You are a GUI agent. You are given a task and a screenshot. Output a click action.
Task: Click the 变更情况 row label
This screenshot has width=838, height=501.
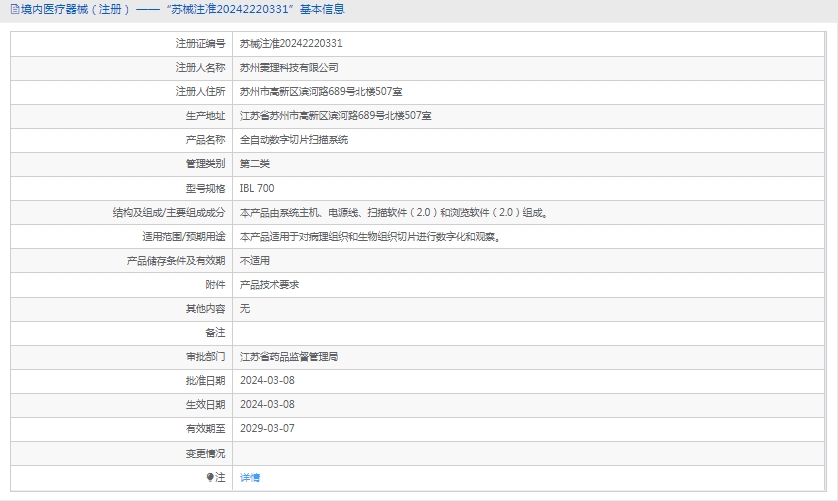coord(205,453)
